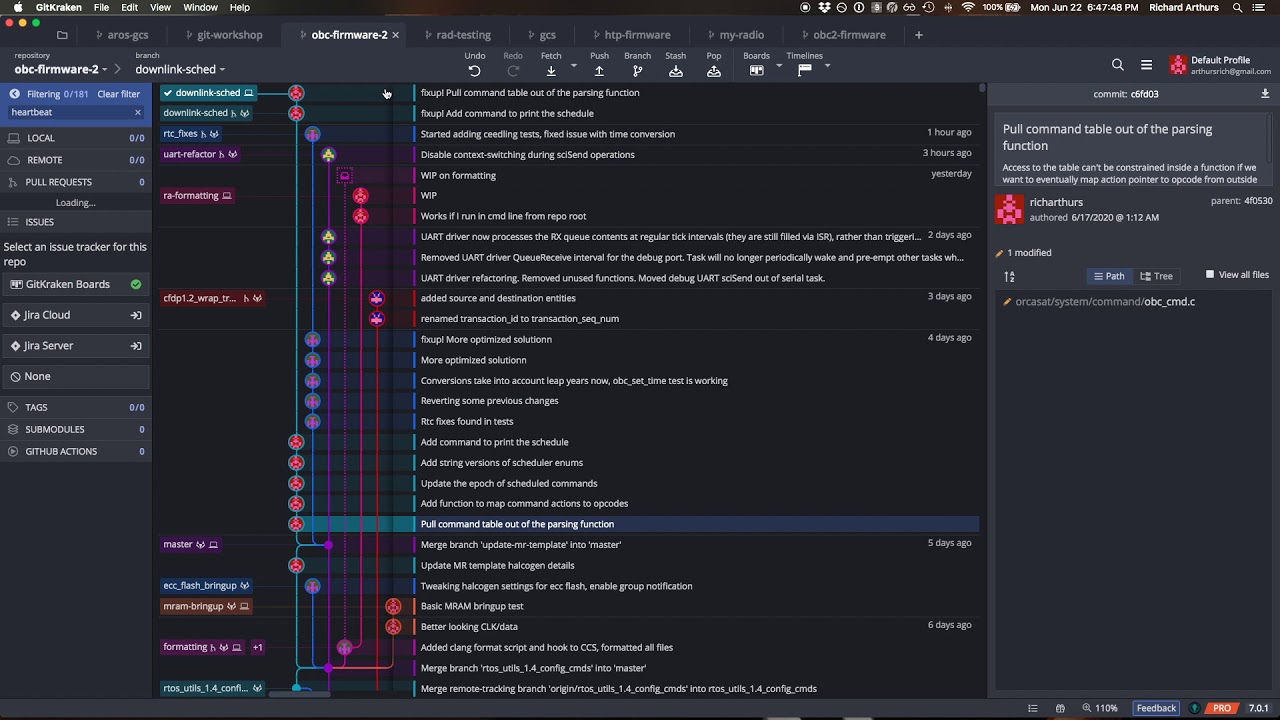Click the Clear filter link
This screenshot has width=1280, height=720.
tap(118, 94)
